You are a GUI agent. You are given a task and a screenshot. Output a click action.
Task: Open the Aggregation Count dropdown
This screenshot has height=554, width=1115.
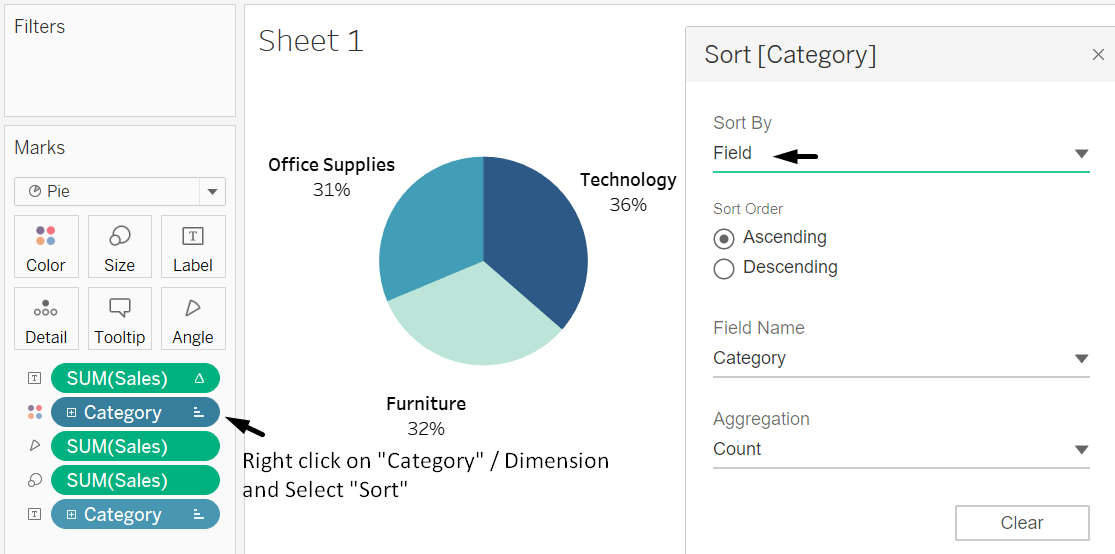1081,450
